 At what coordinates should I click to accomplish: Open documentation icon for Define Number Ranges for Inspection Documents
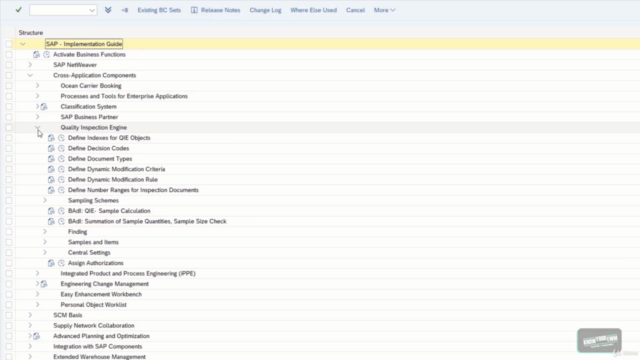click(x=51, y=190)
